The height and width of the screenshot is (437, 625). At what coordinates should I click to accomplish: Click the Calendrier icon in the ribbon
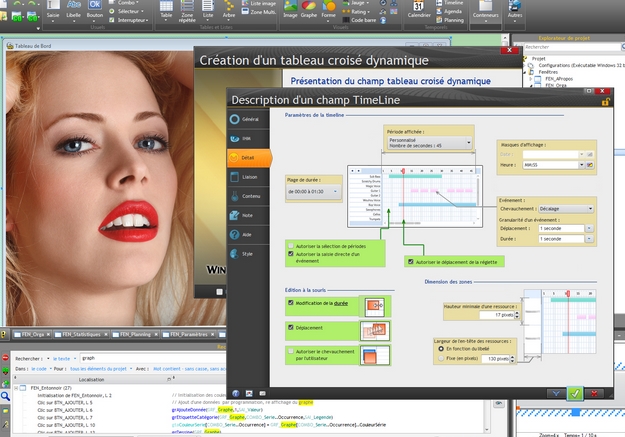(x=419, y=10)
